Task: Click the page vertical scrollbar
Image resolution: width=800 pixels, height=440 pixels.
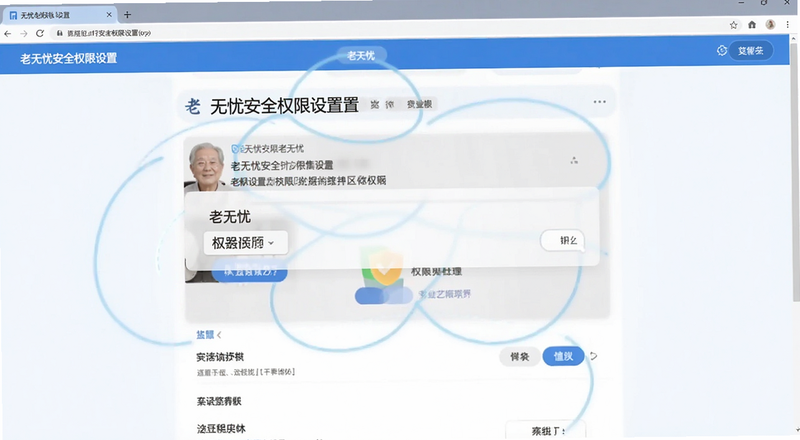Action: coord(794,174)
